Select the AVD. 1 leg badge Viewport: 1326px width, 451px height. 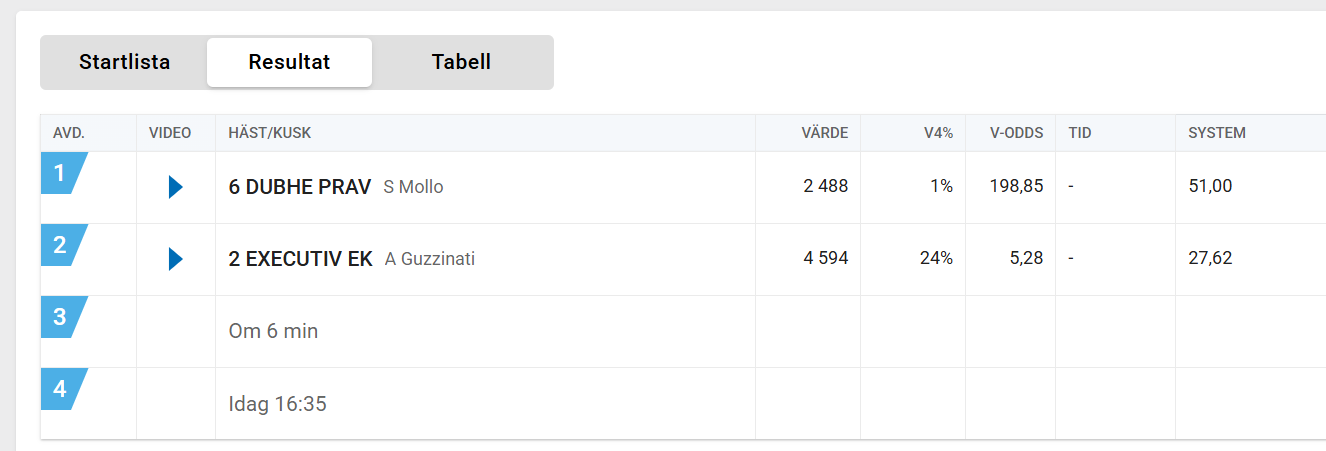coord(62,173)
